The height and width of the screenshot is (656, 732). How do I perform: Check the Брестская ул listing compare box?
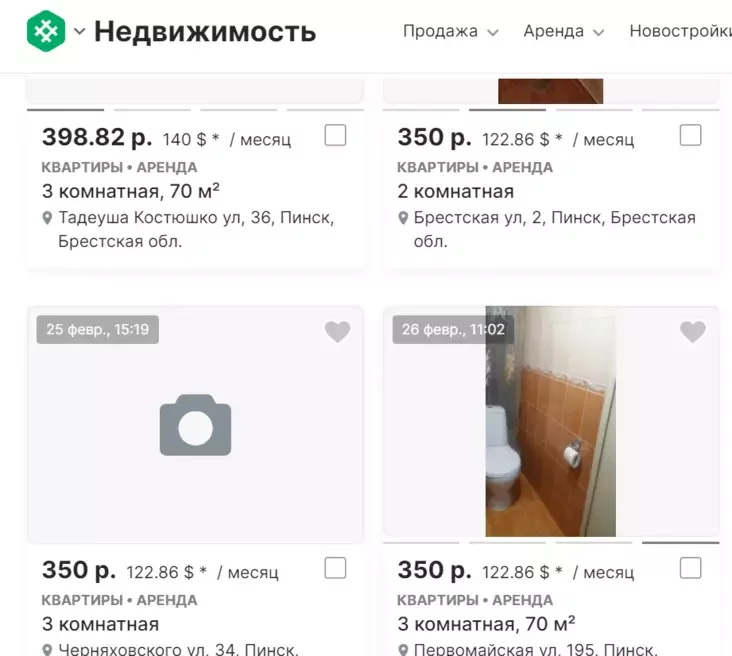pyautogui.click(x=690, y=135)
